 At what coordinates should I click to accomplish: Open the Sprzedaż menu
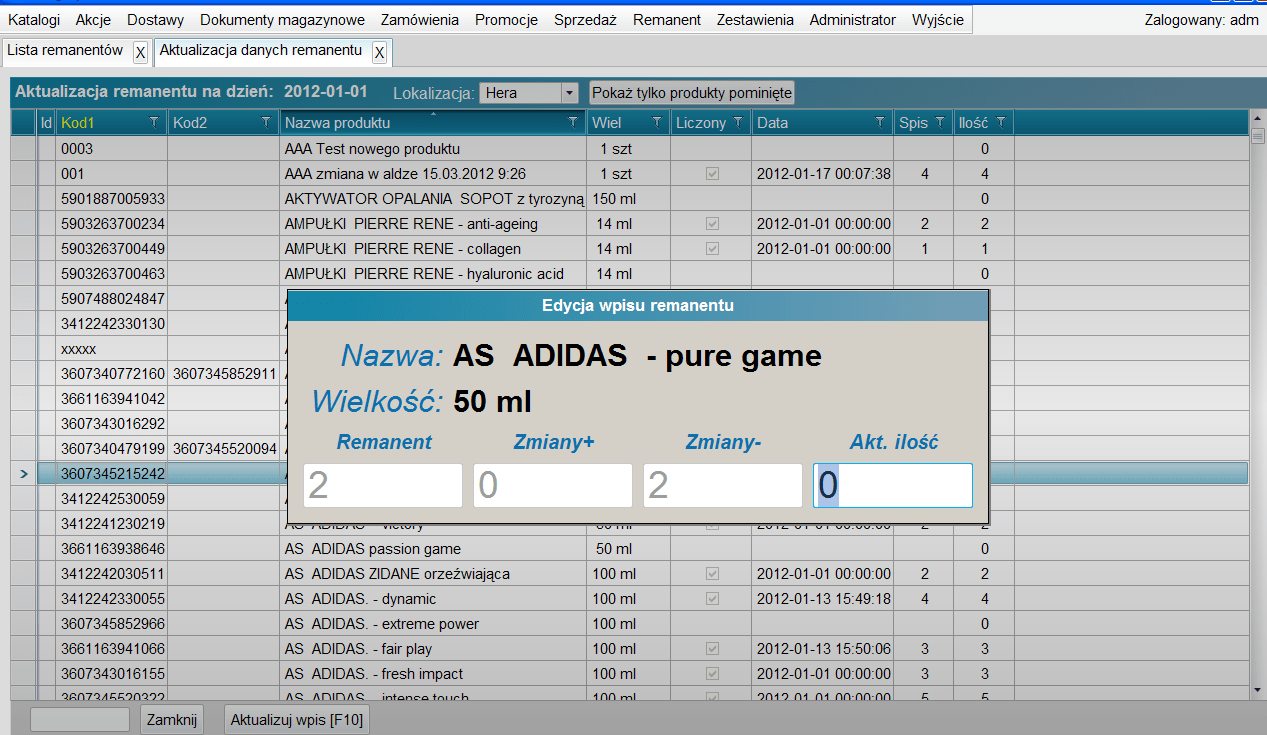[585, 20]
